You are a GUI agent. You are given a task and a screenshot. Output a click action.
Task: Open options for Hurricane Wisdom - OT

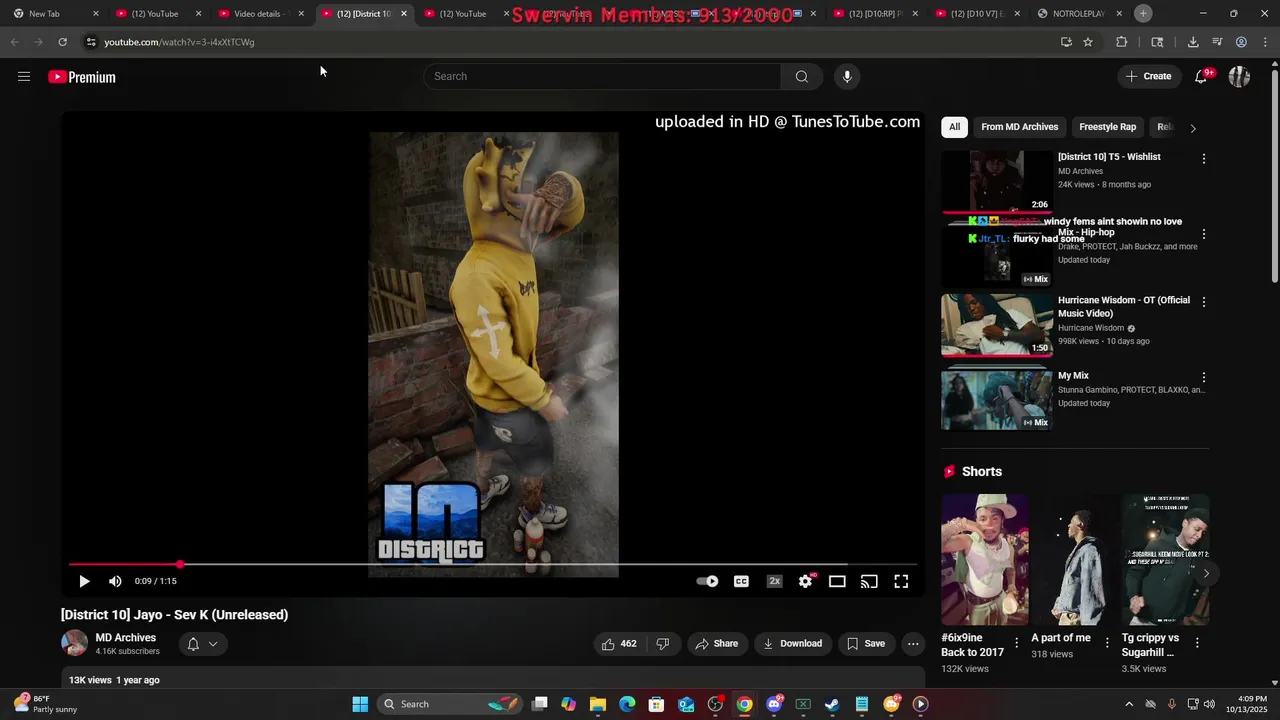coord(1203,302)
